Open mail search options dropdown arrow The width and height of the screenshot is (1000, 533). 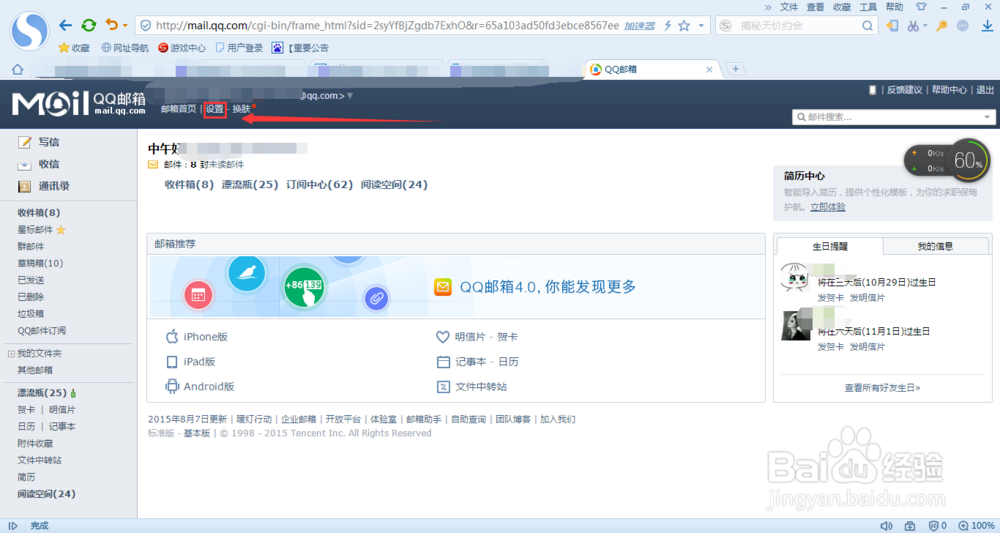click(987, 117)
